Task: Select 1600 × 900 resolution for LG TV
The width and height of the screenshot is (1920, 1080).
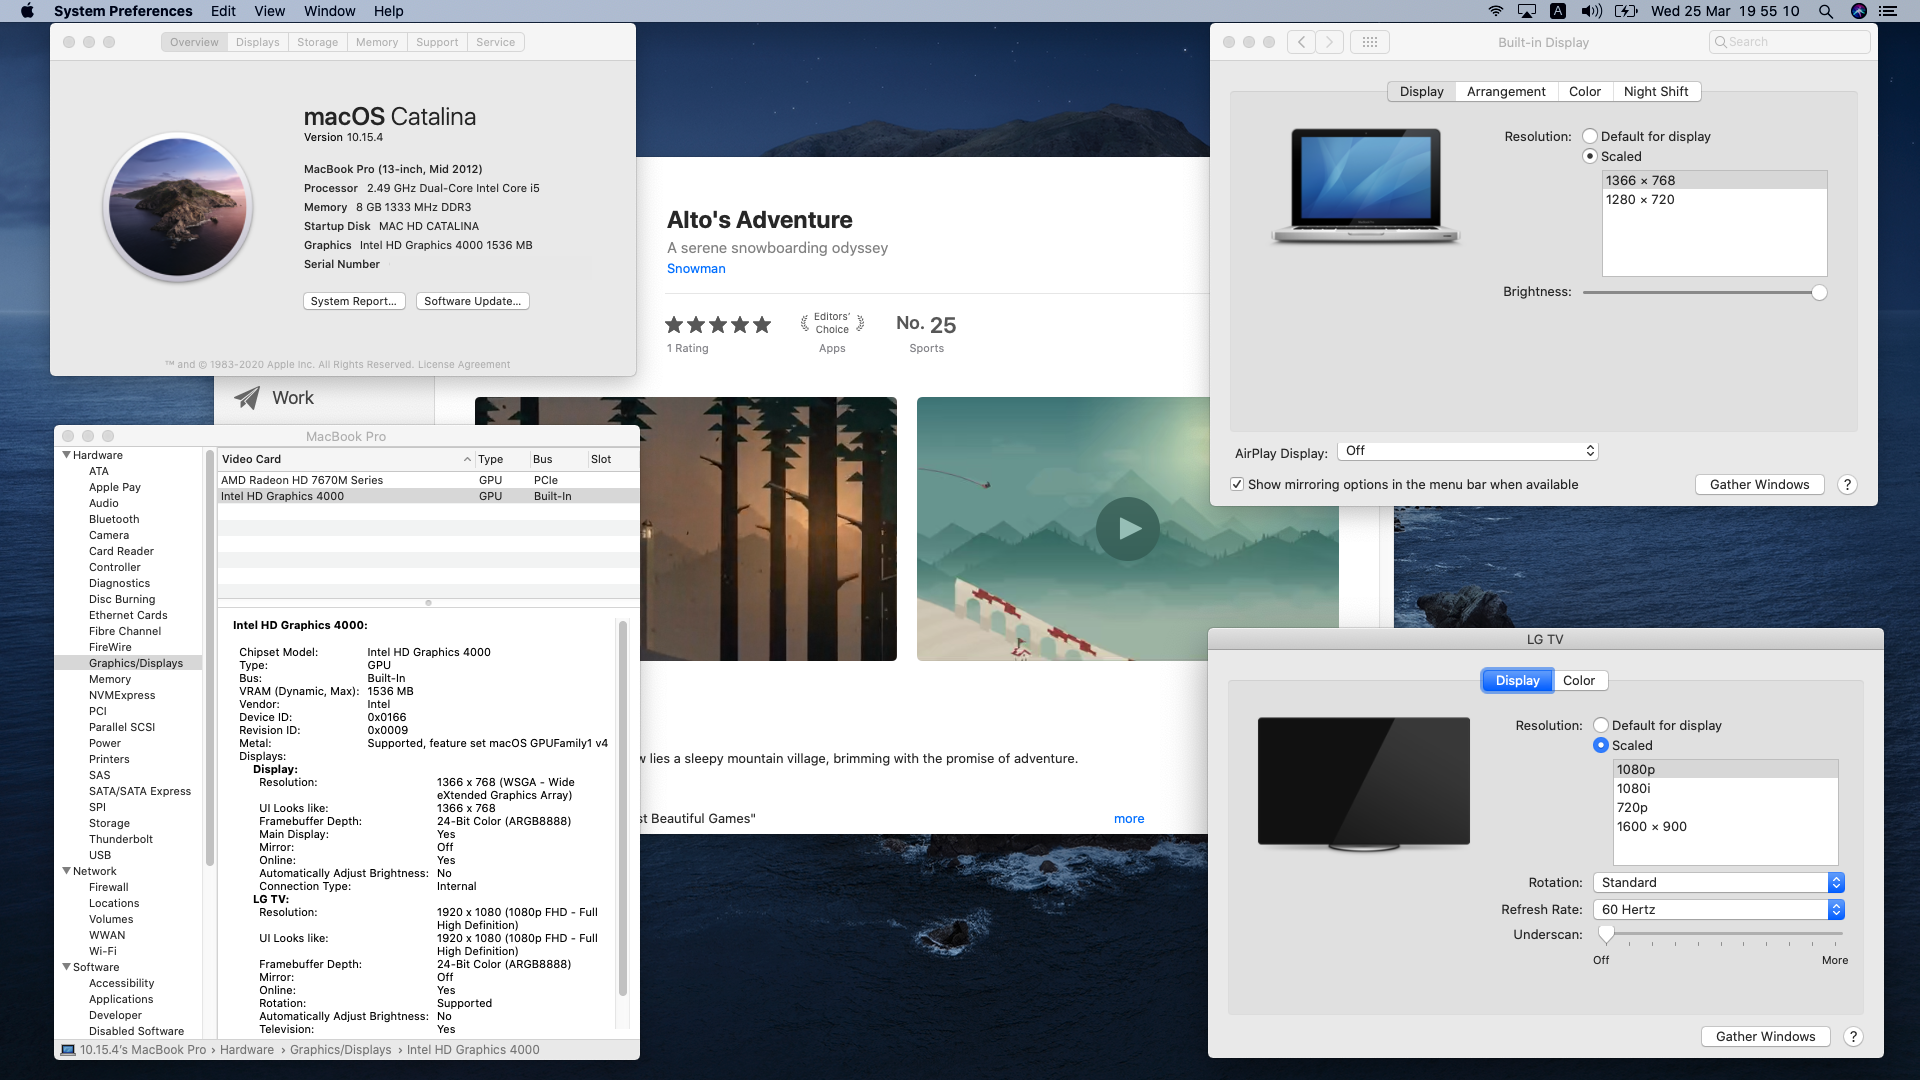Action: (1725, 826)
